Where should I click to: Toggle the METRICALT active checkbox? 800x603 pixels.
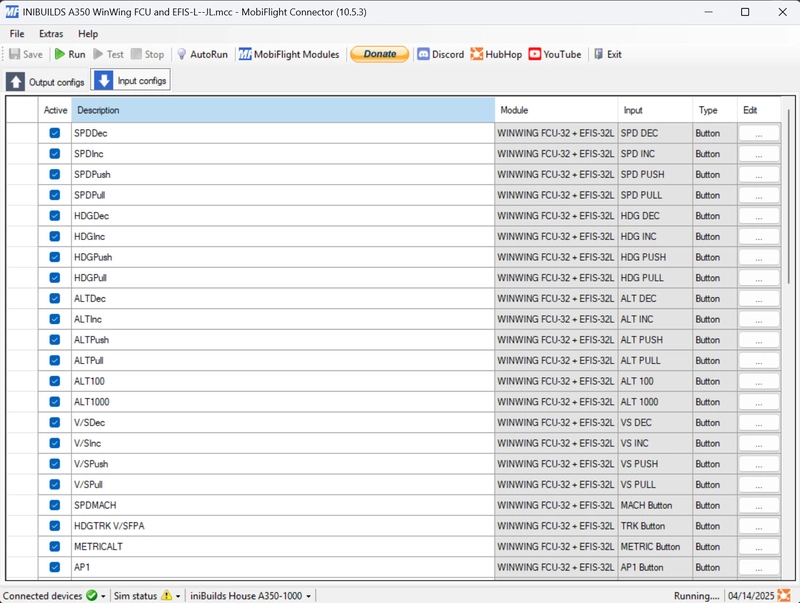54,546
